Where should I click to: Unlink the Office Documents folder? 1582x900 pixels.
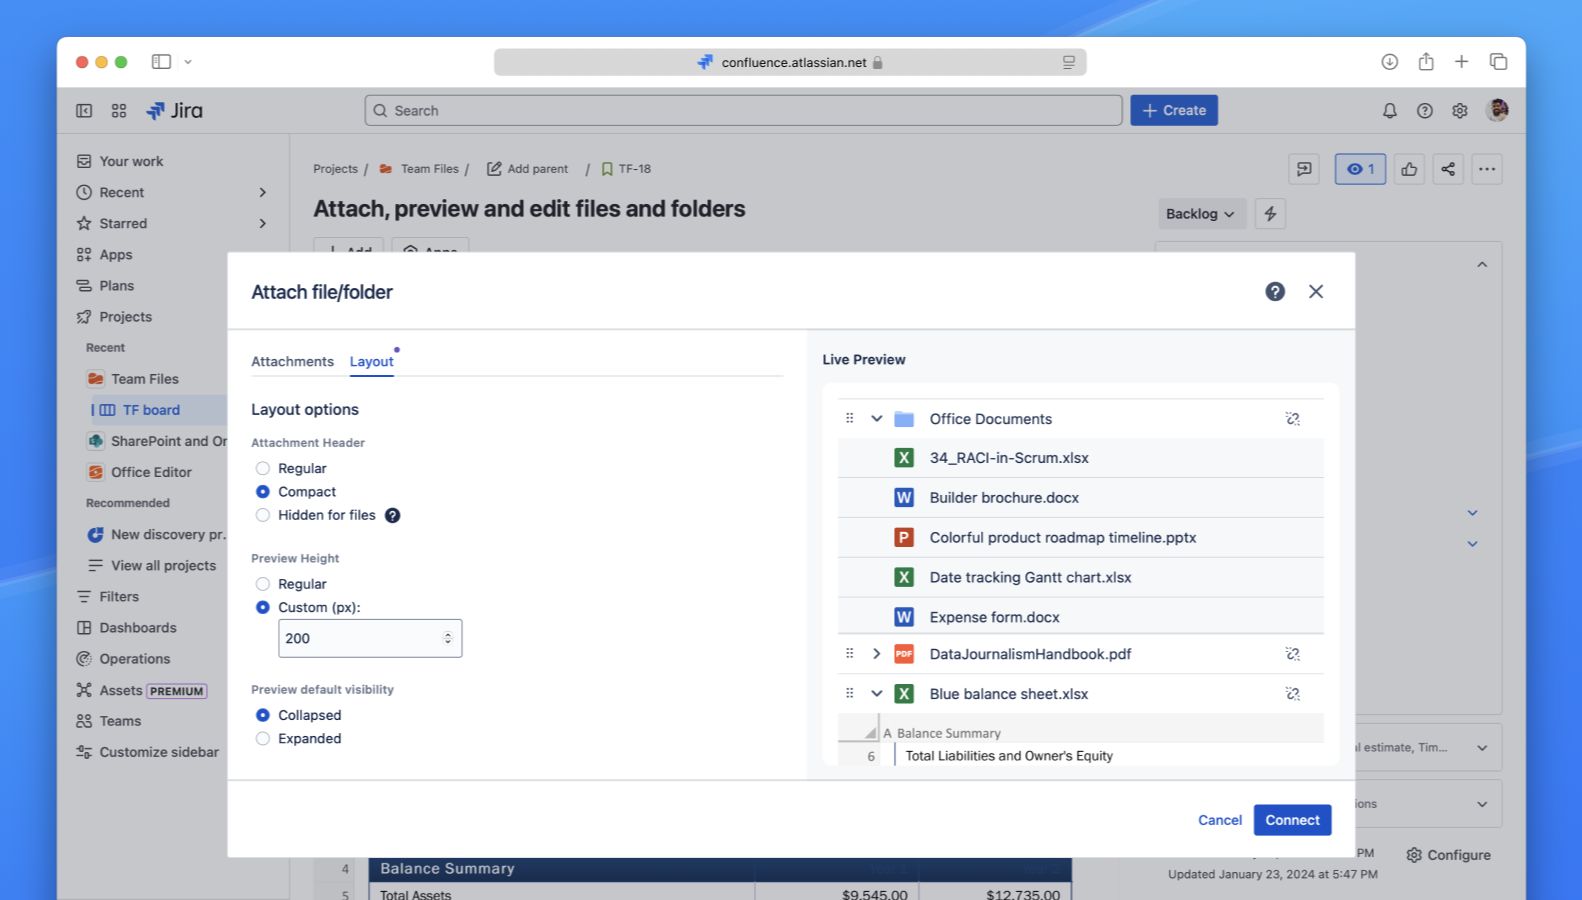pos(1292,418)
